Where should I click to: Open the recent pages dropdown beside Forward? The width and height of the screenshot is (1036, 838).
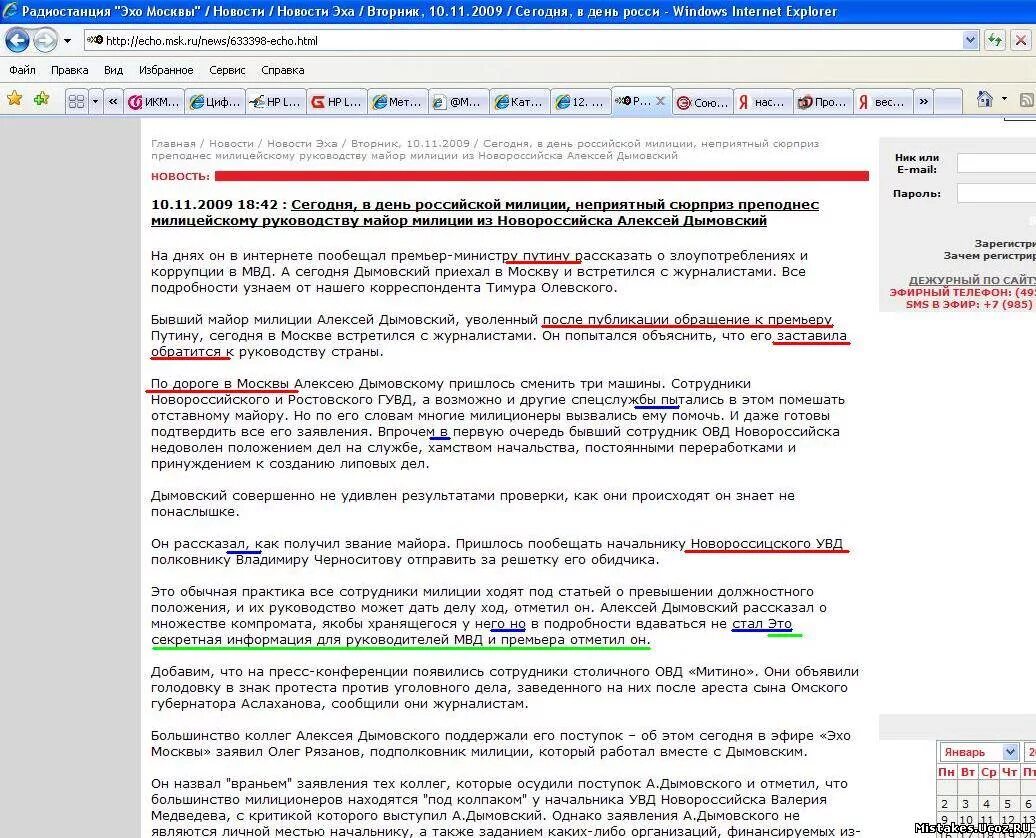coord(67,41)
